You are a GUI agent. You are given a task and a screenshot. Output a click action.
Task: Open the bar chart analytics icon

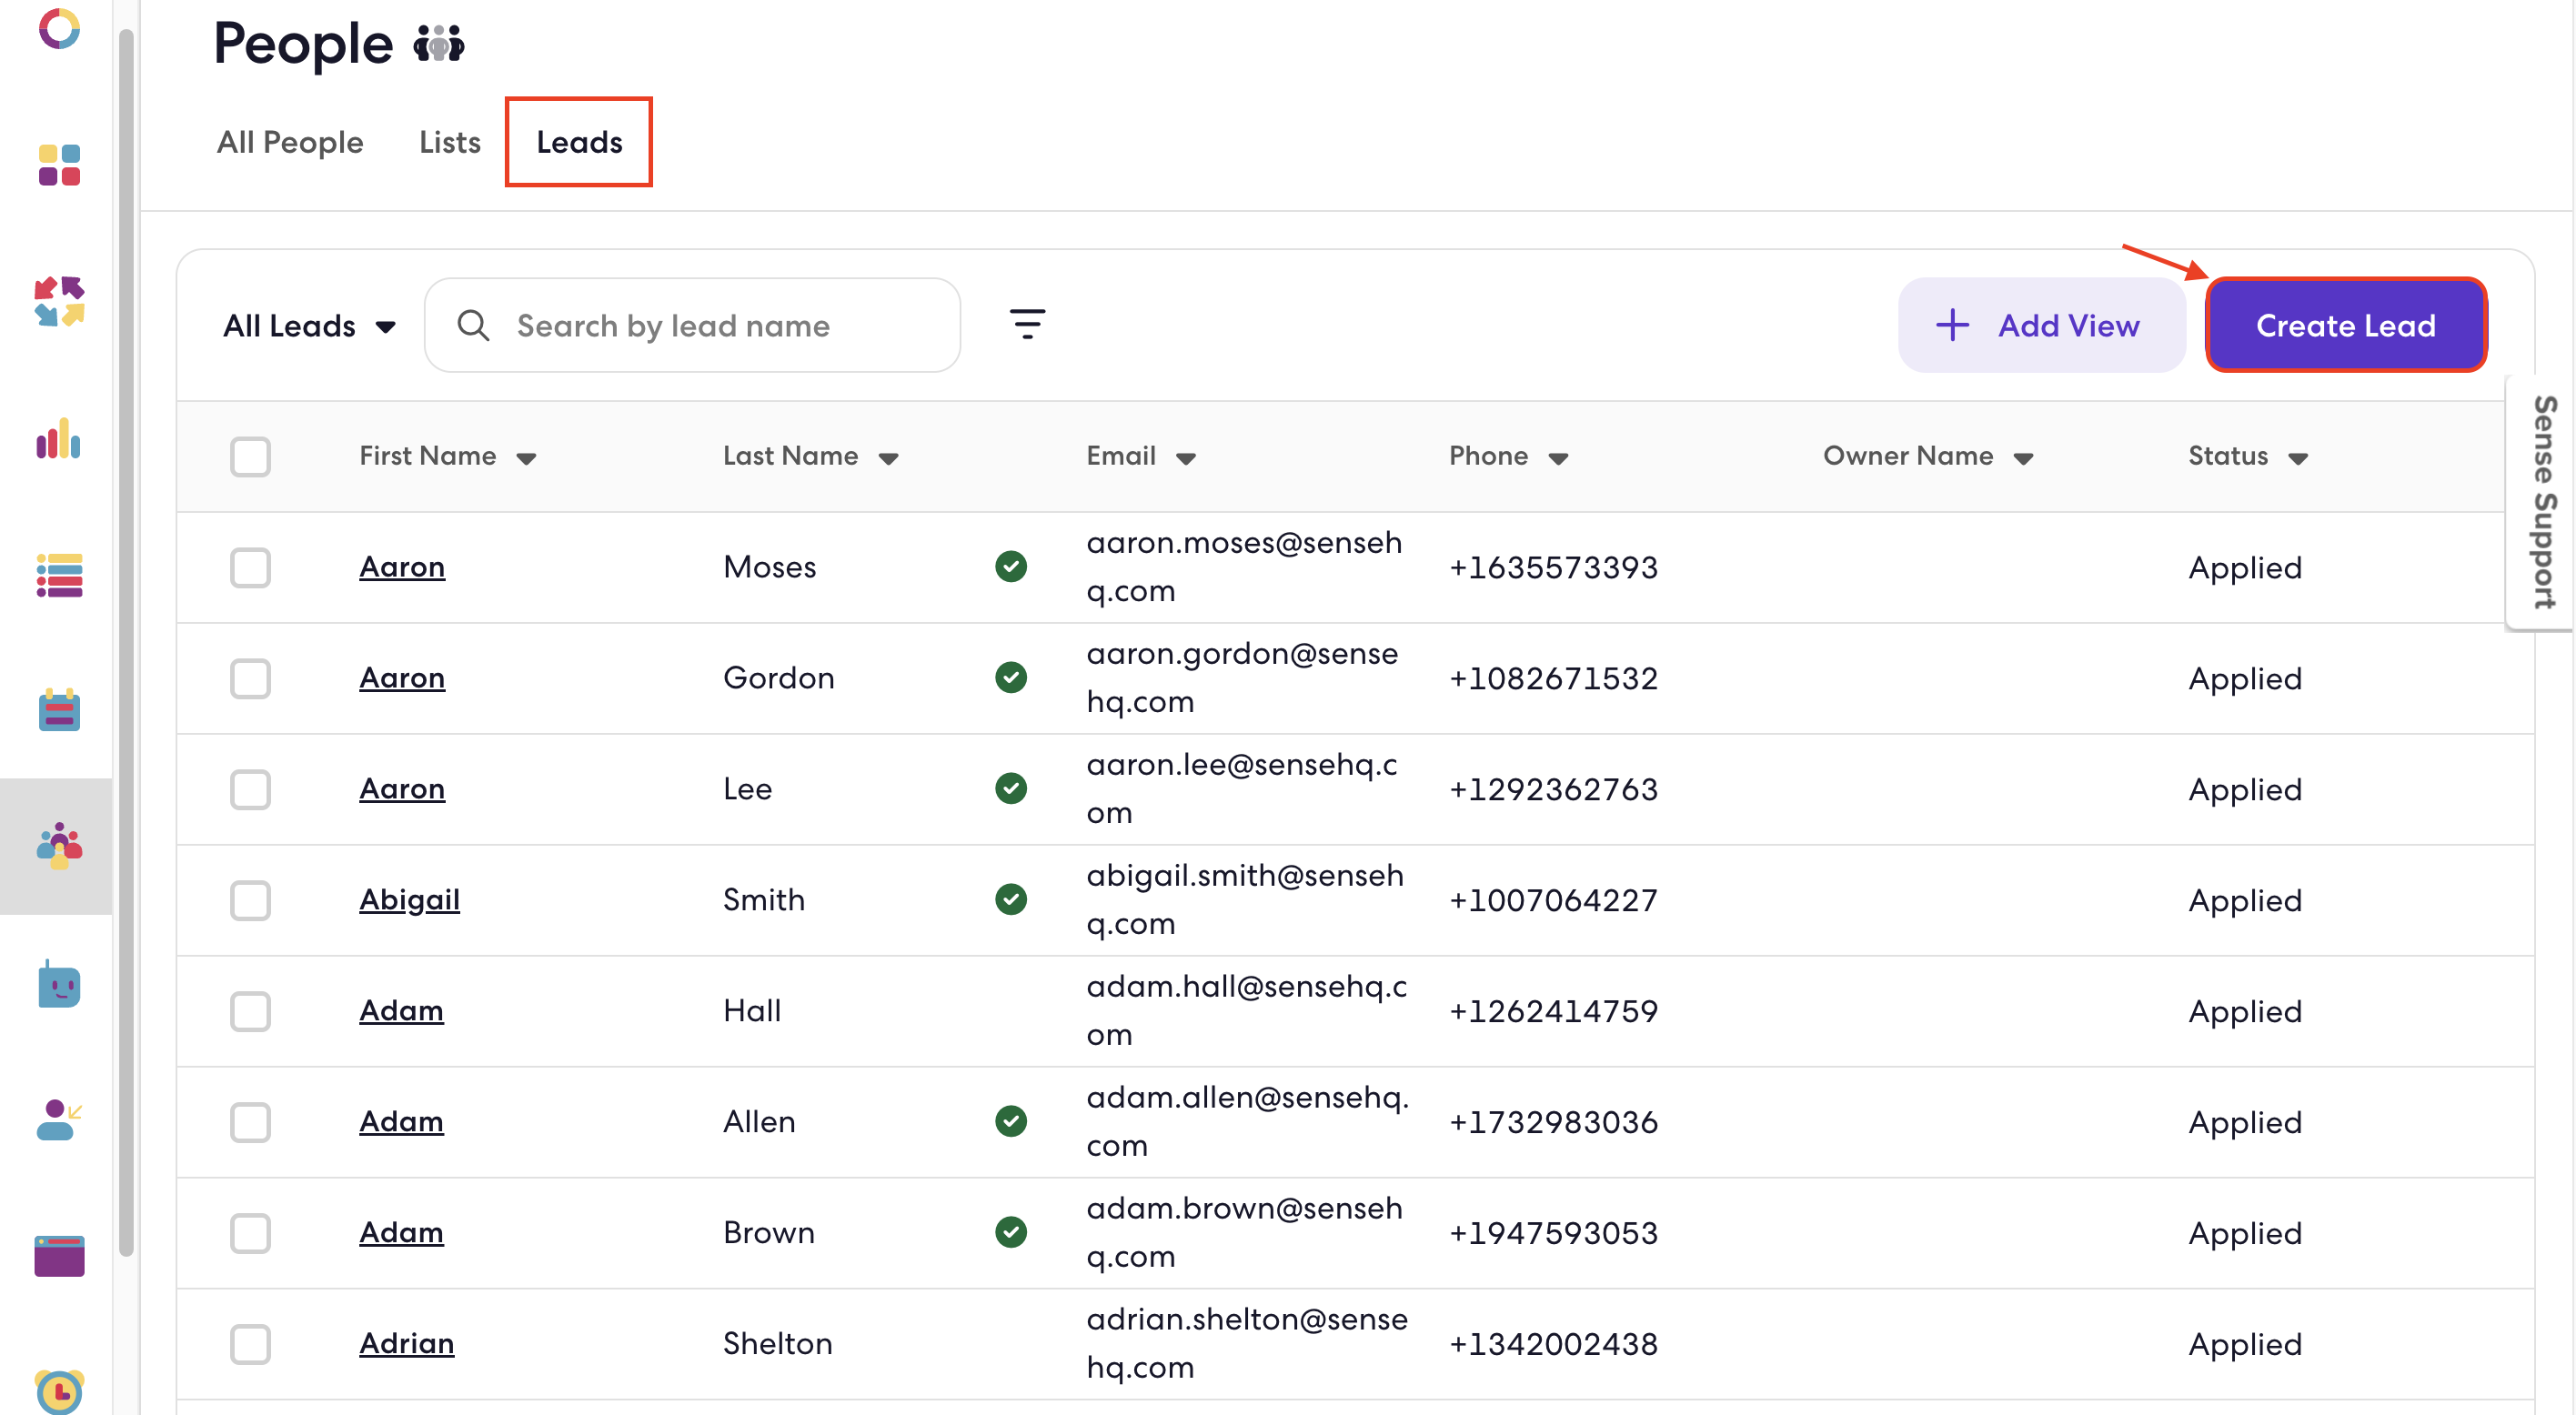click(x=59, y=439)
